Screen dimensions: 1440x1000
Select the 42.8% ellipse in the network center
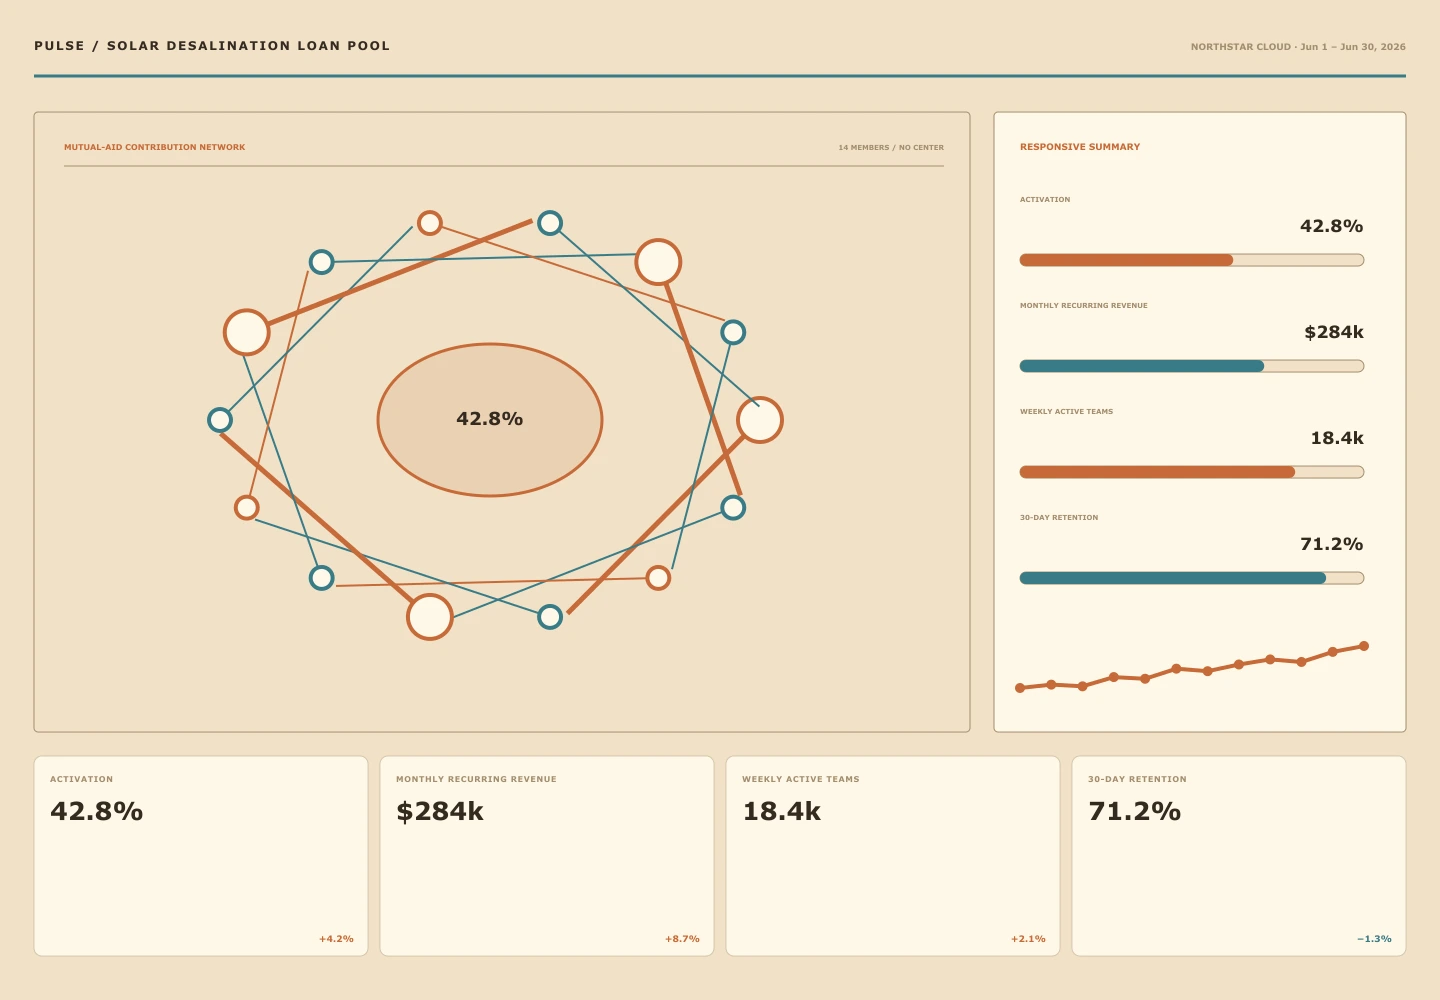click(490, 420)
